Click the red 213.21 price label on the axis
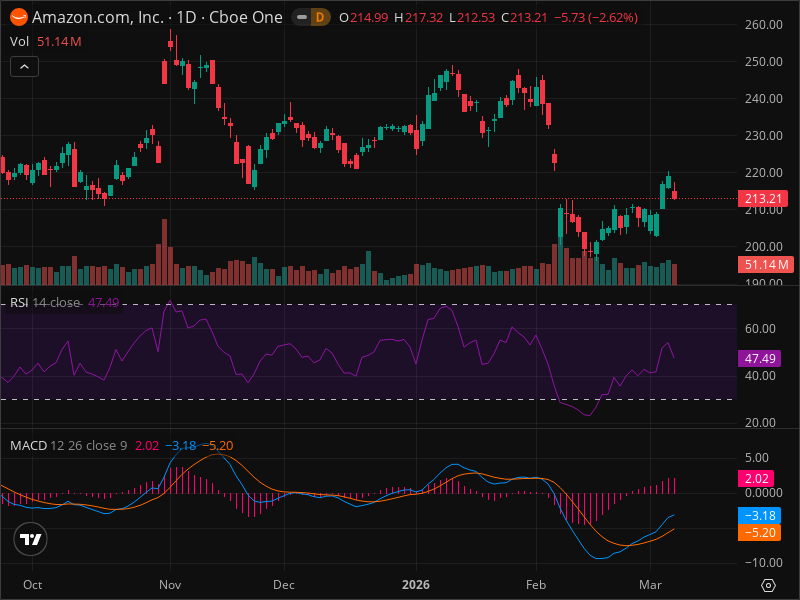This screenshot has width=800, height=600. (x=763, y=198)
